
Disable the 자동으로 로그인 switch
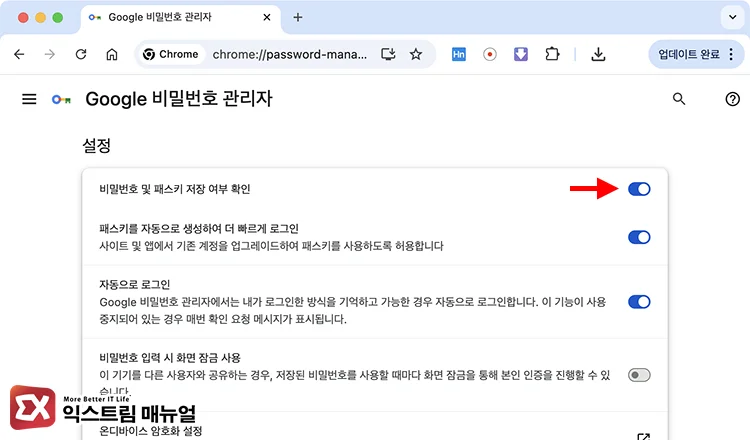pyautogui.click(x=639, y=302)
